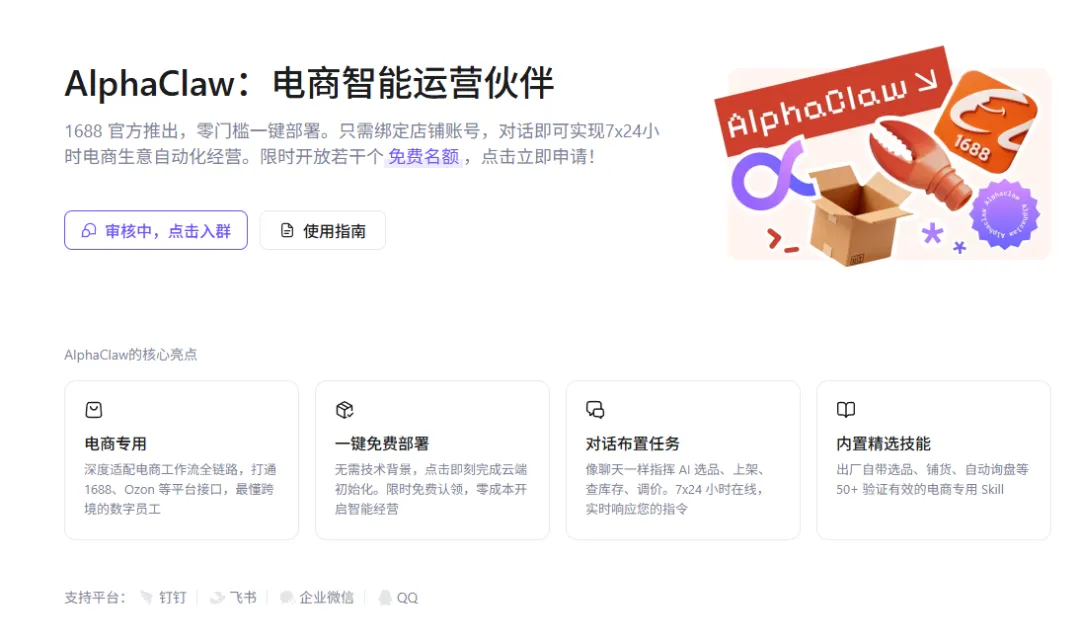
Task: Click the 免费名额 highlighted link
Action: 423,156
